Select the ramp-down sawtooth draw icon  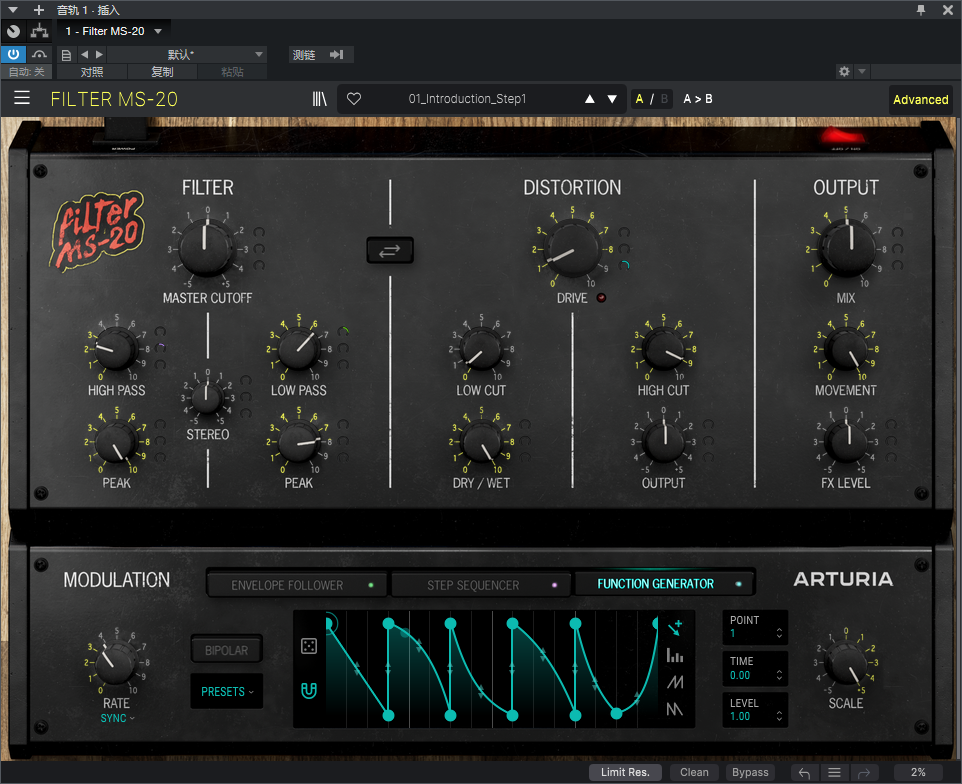click(675, 709)
